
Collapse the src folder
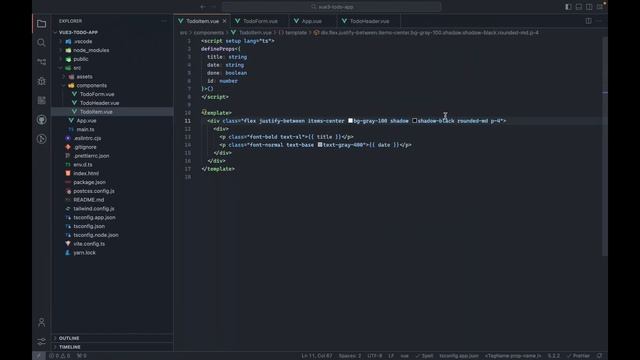pos(112,68)
